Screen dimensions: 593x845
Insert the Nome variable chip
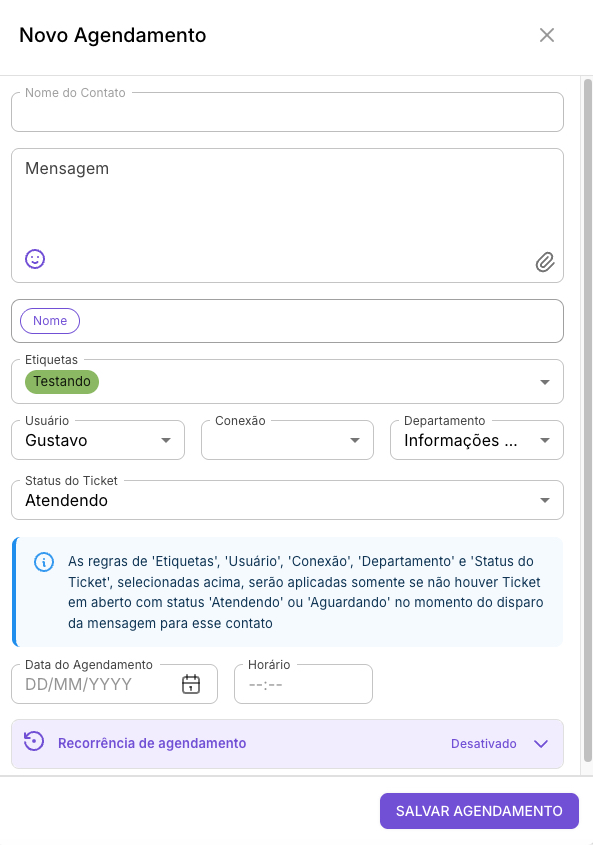pos(49,320)
